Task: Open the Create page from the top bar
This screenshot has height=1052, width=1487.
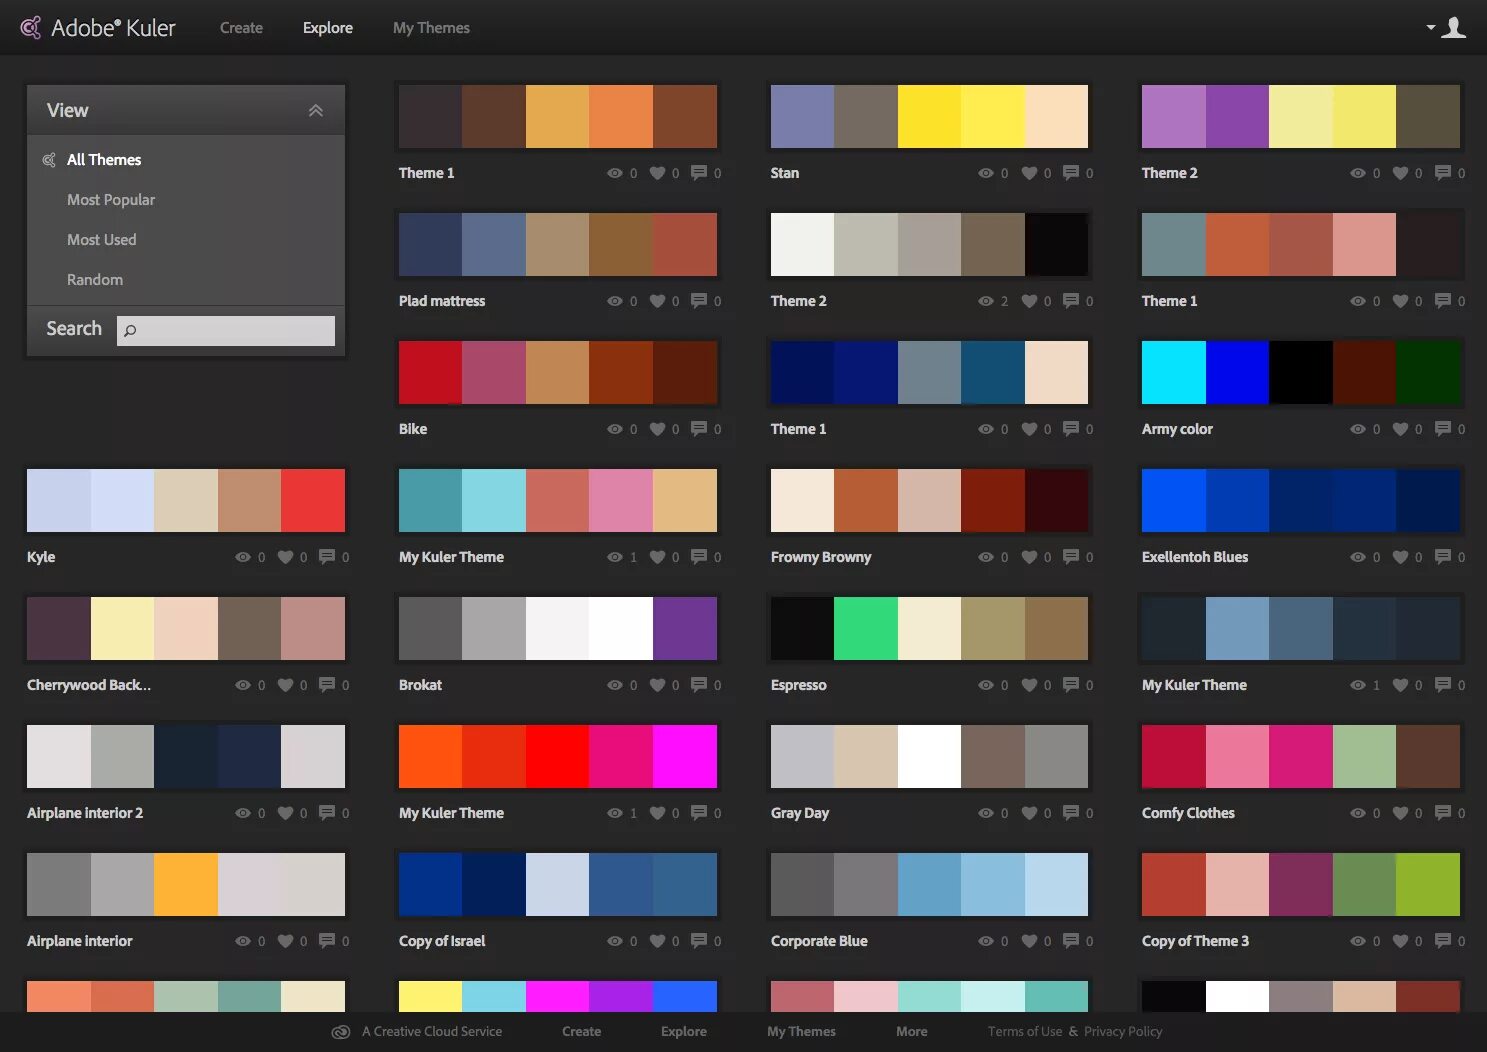Action: click(240, 27)
